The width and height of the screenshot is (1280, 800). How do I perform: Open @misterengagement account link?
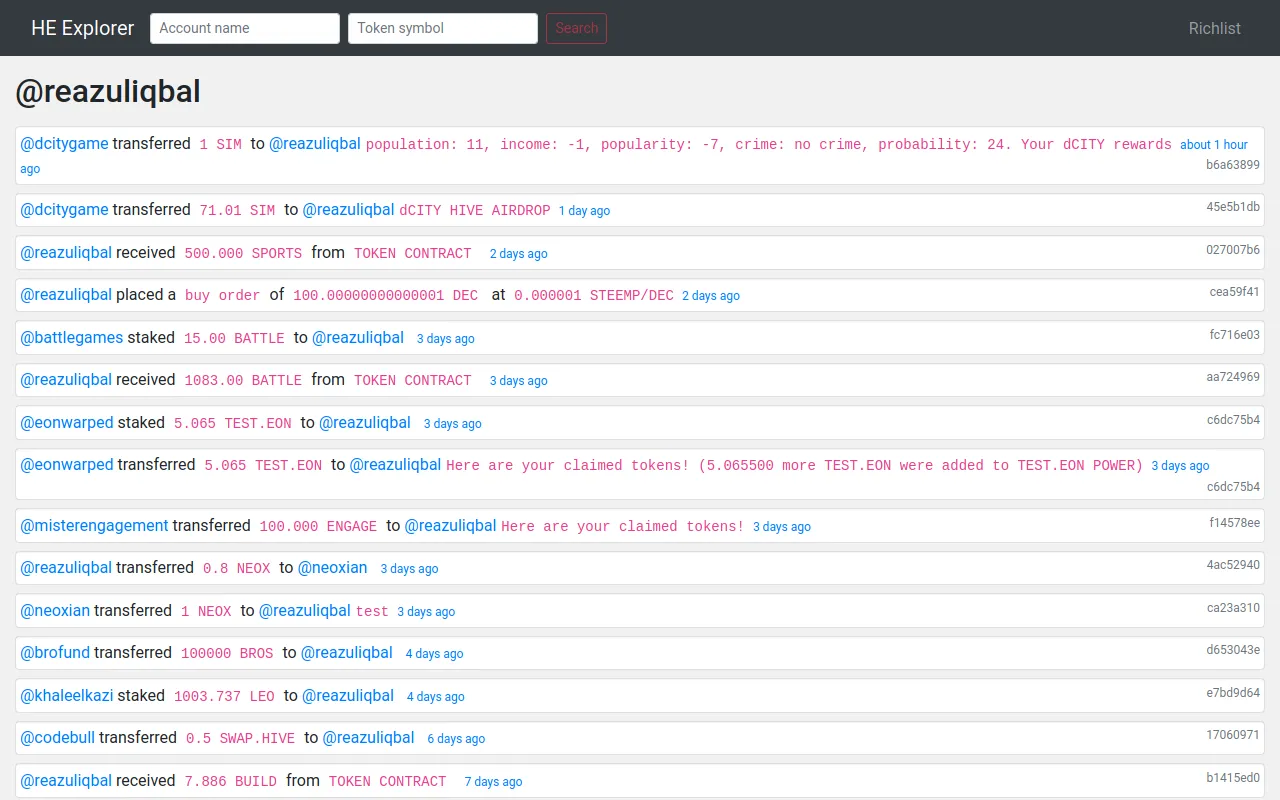pyautogui.click(x=94, y=526)
